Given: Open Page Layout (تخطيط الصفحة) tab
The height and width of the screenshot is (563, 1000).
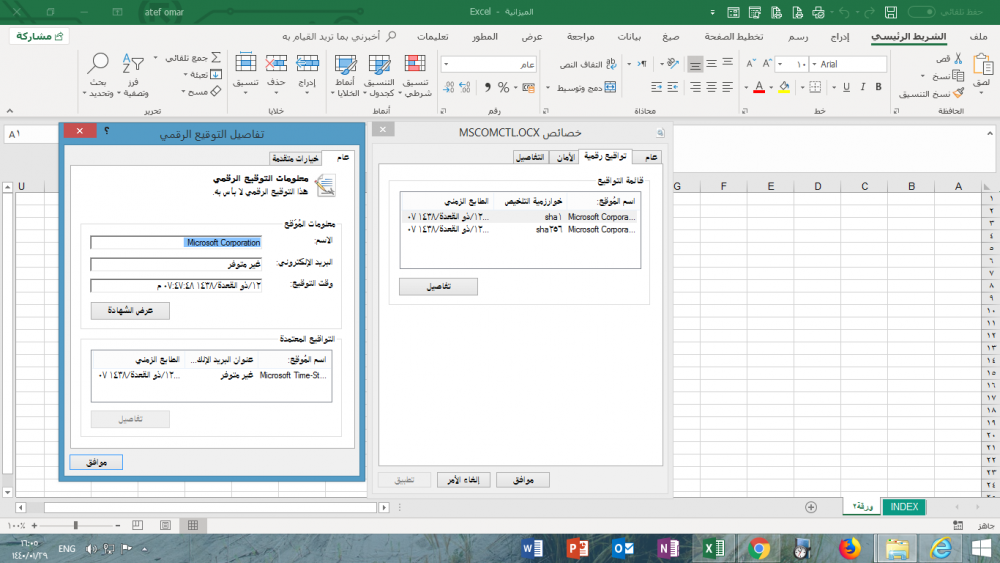Looking at the screenshot, I should (733, 36).
